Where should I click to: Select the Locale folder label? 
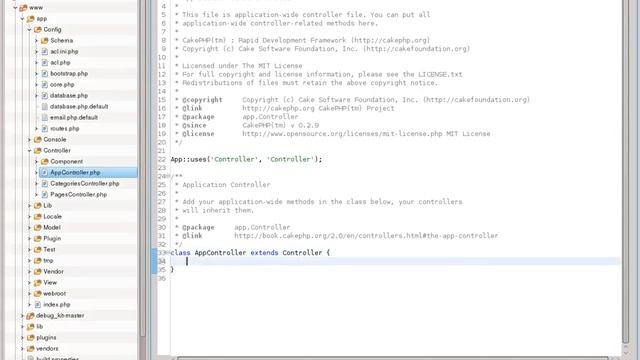pyautogui.click(x=52, y=217)
